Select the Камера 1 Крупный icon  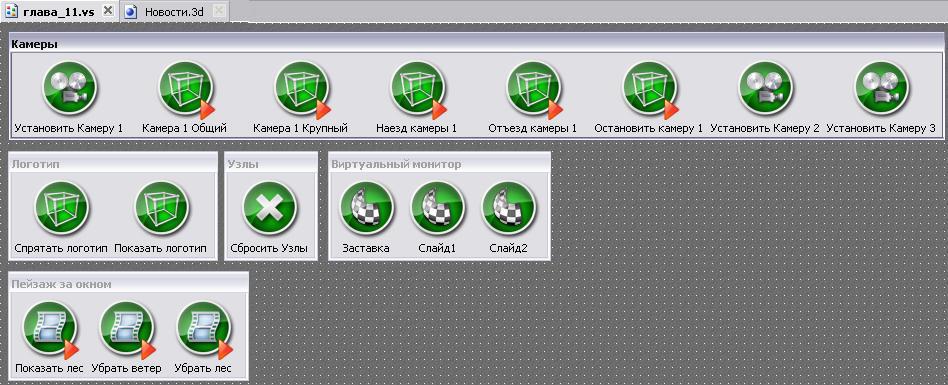click(301, 88)
